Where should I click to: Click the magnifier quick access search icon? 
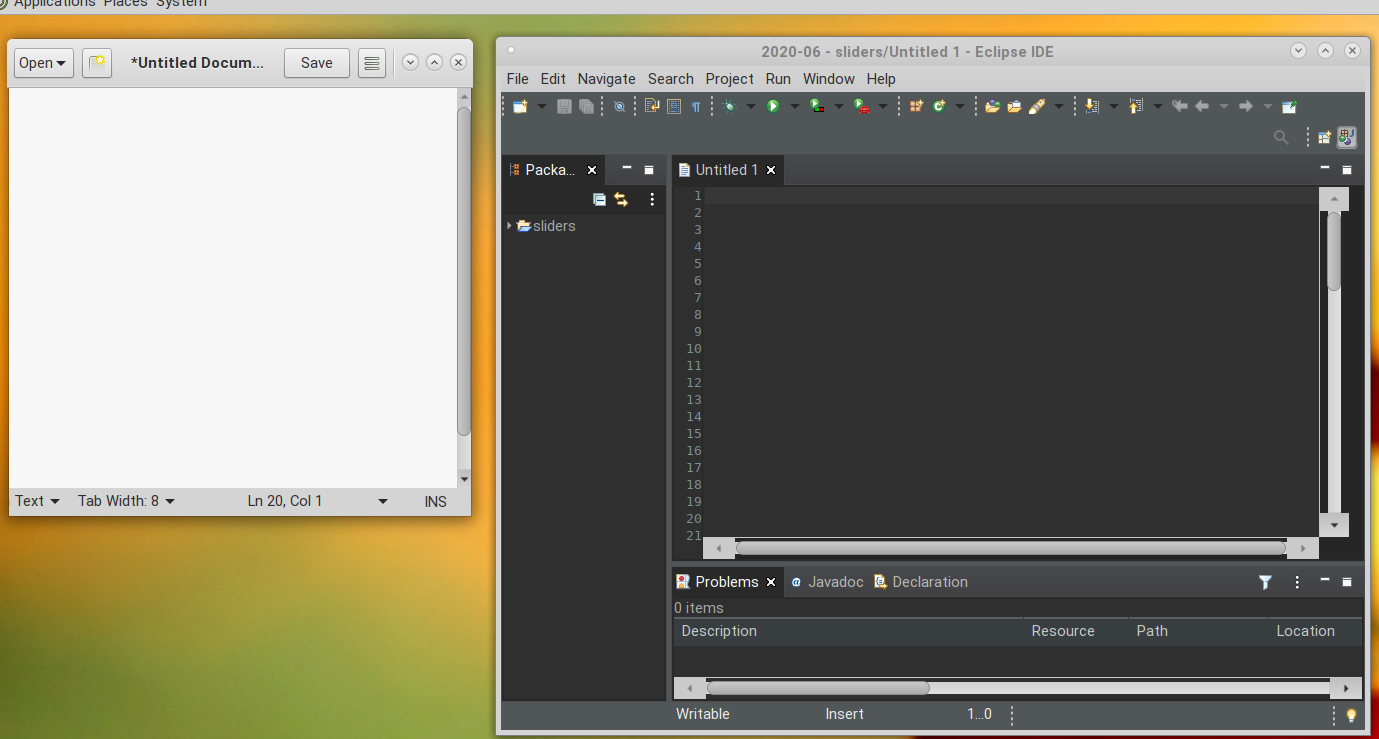click(x=1281, y=137)
